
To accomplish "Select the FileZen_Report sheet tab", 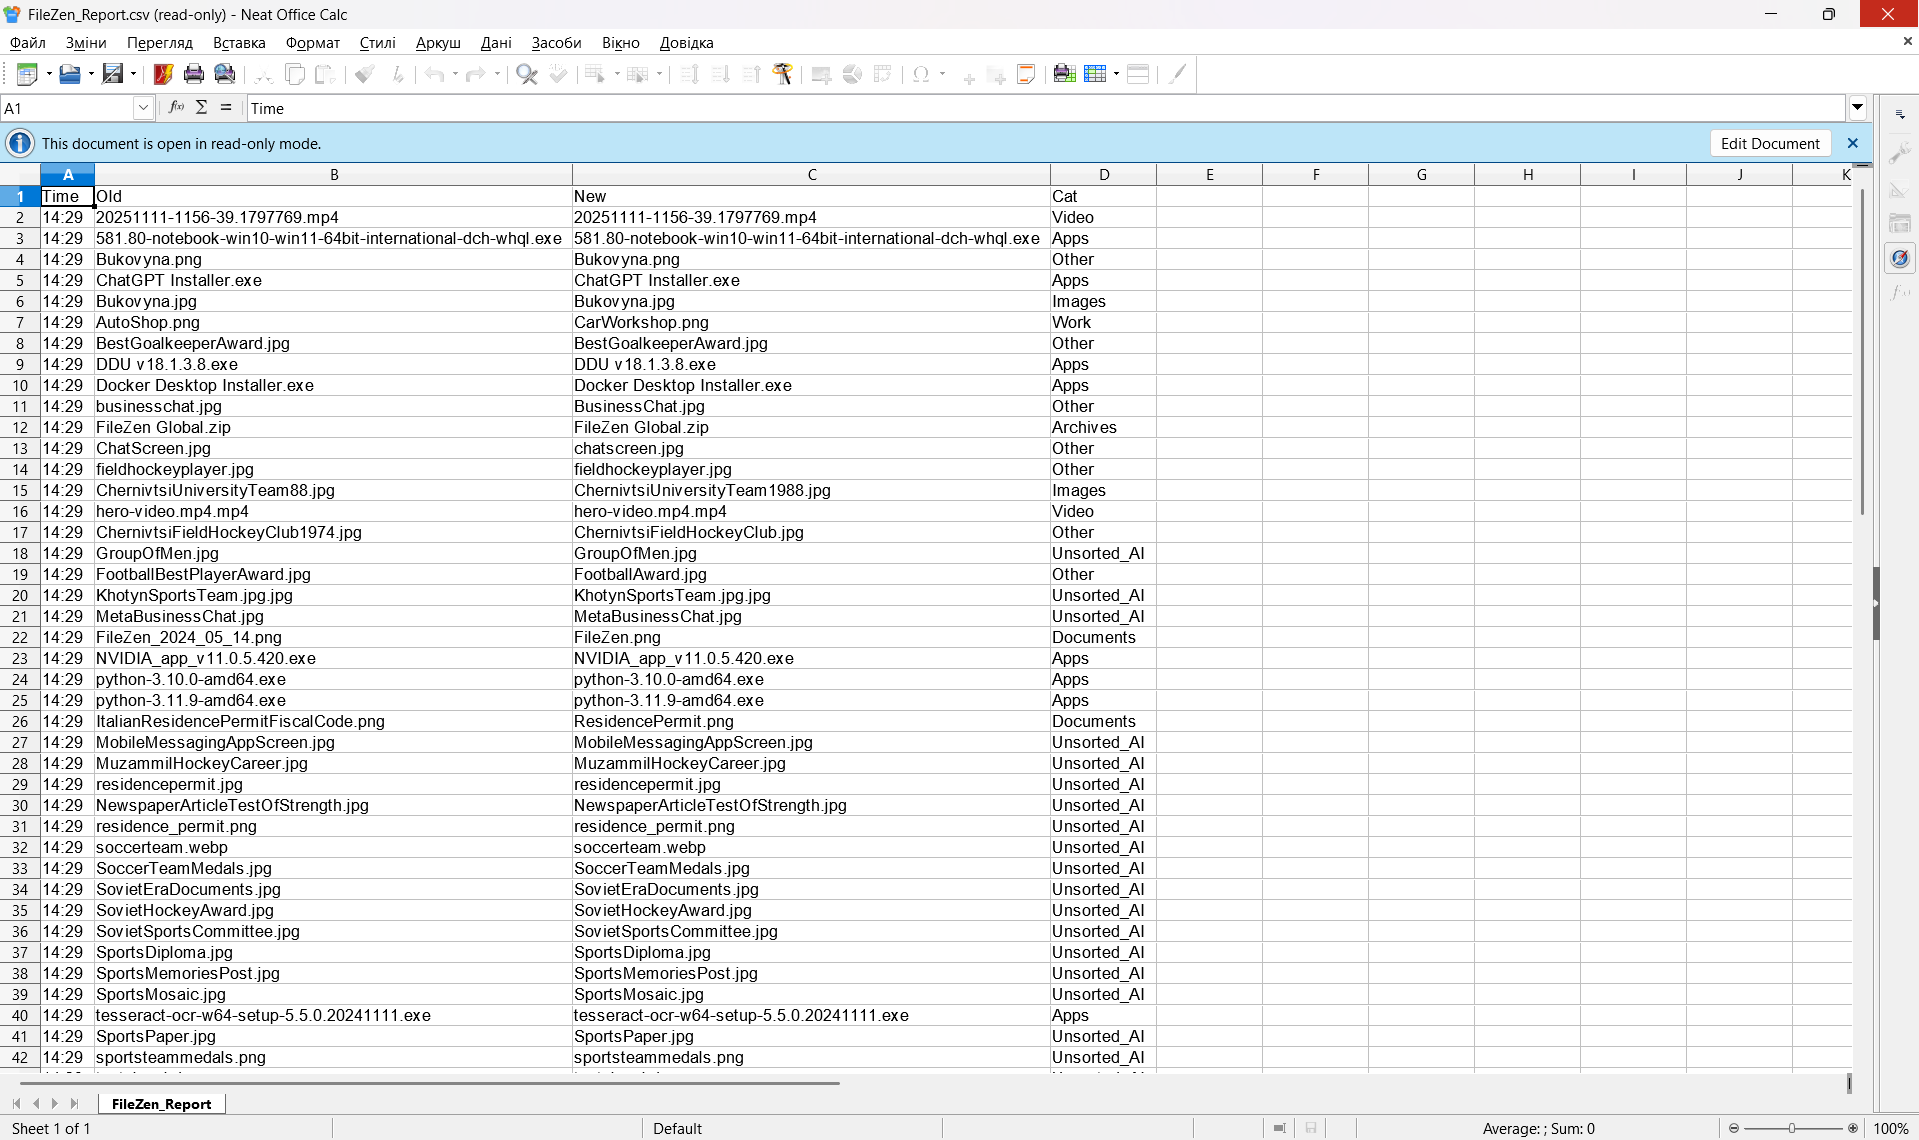I will pos(162,1103).
